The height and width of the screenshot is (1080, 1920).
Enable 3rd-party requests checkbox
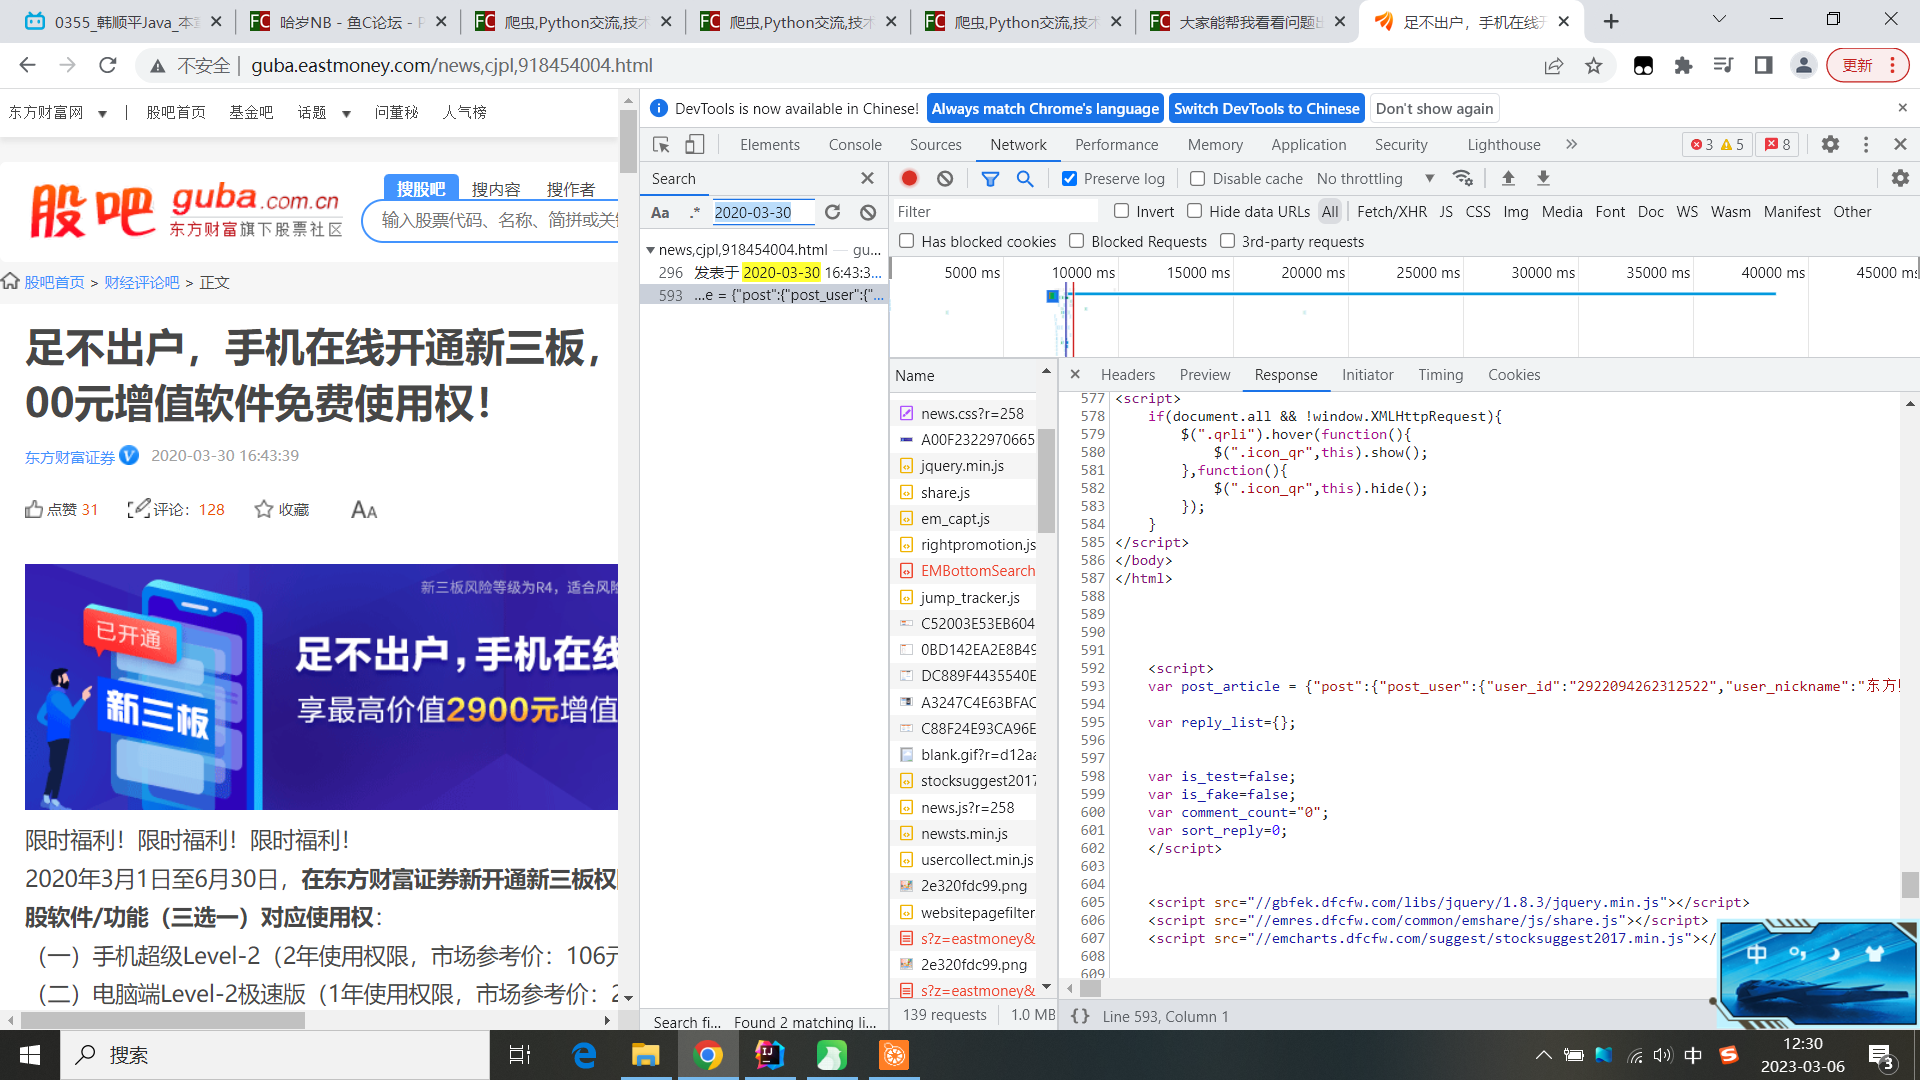(1228, 241)
